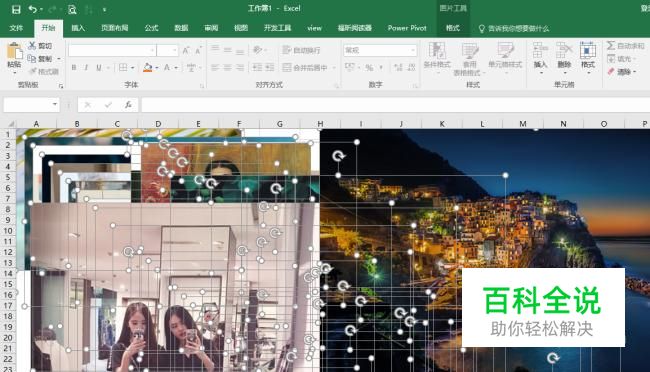This screenshot has width=650, height=372.
Task: Toggle left text alignment
Action: click(x=215, y=67)
